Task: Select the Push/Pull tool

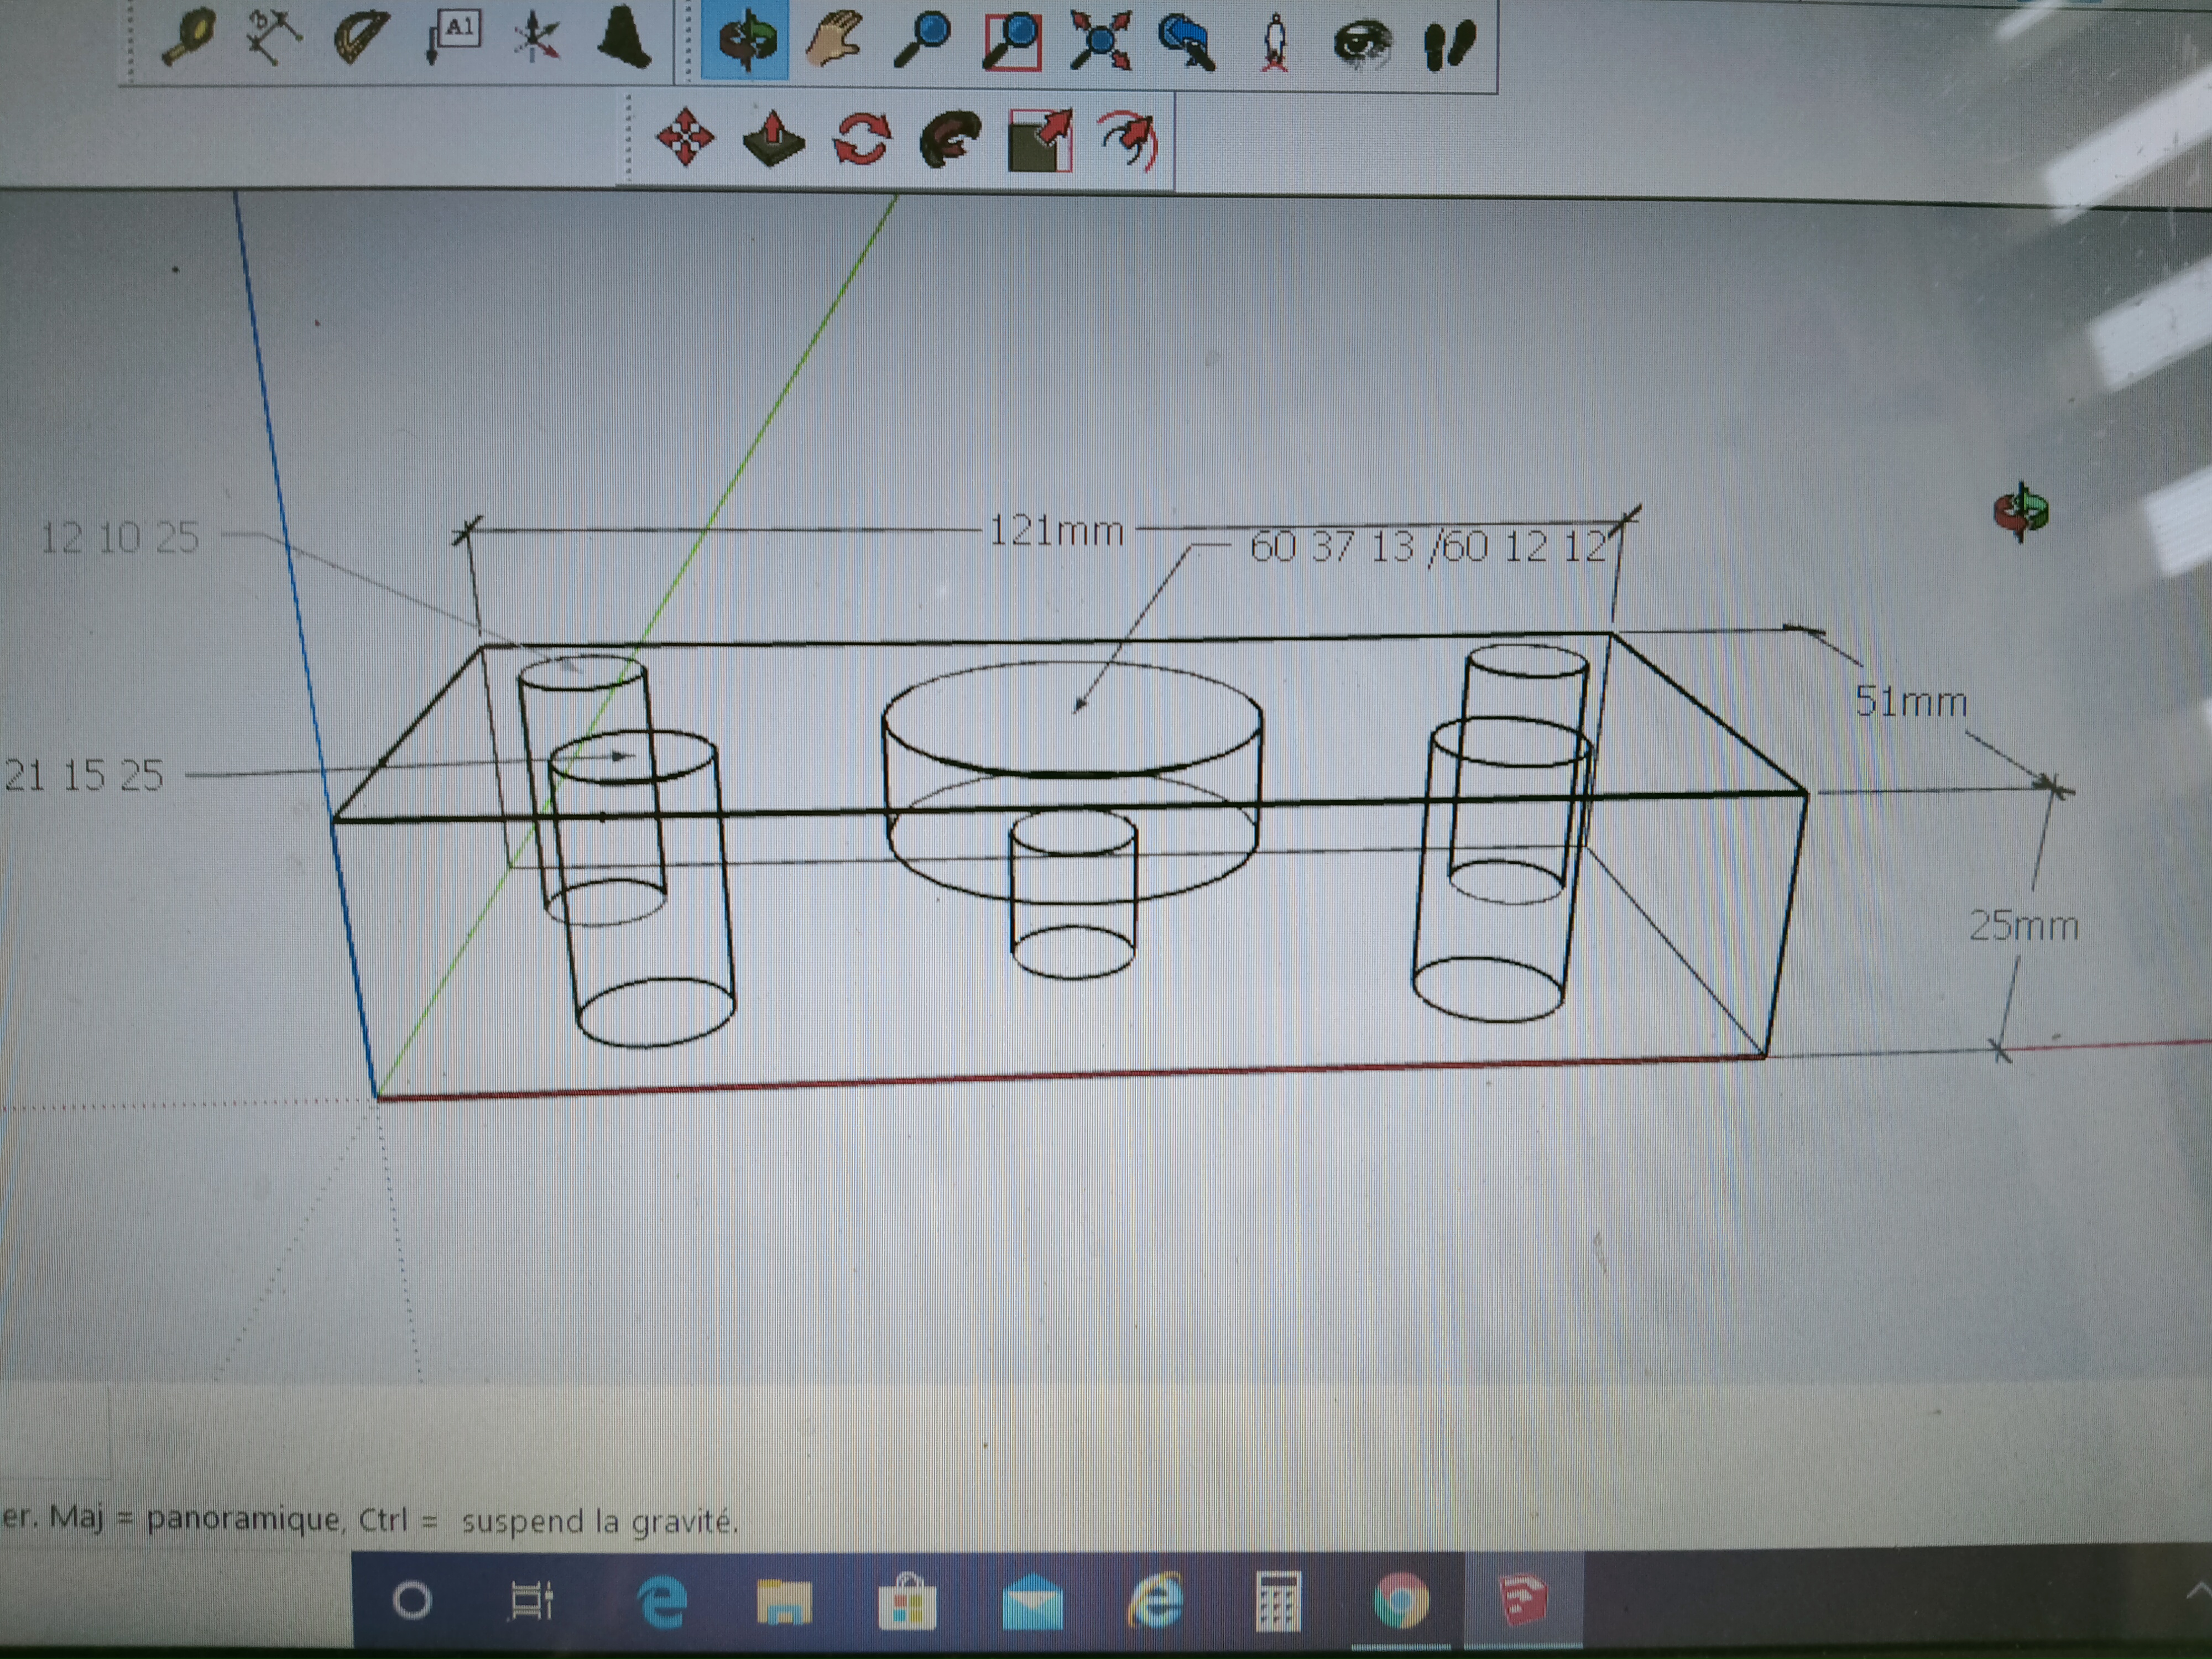Action: [773, 138]
